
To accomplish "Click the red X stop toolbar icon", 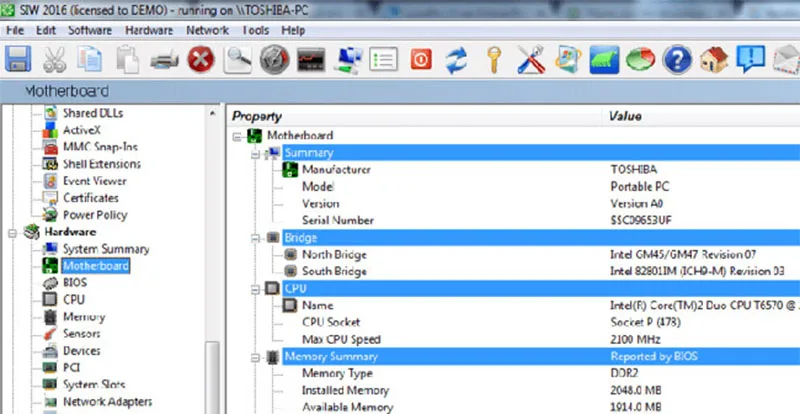I will [201, 59].
